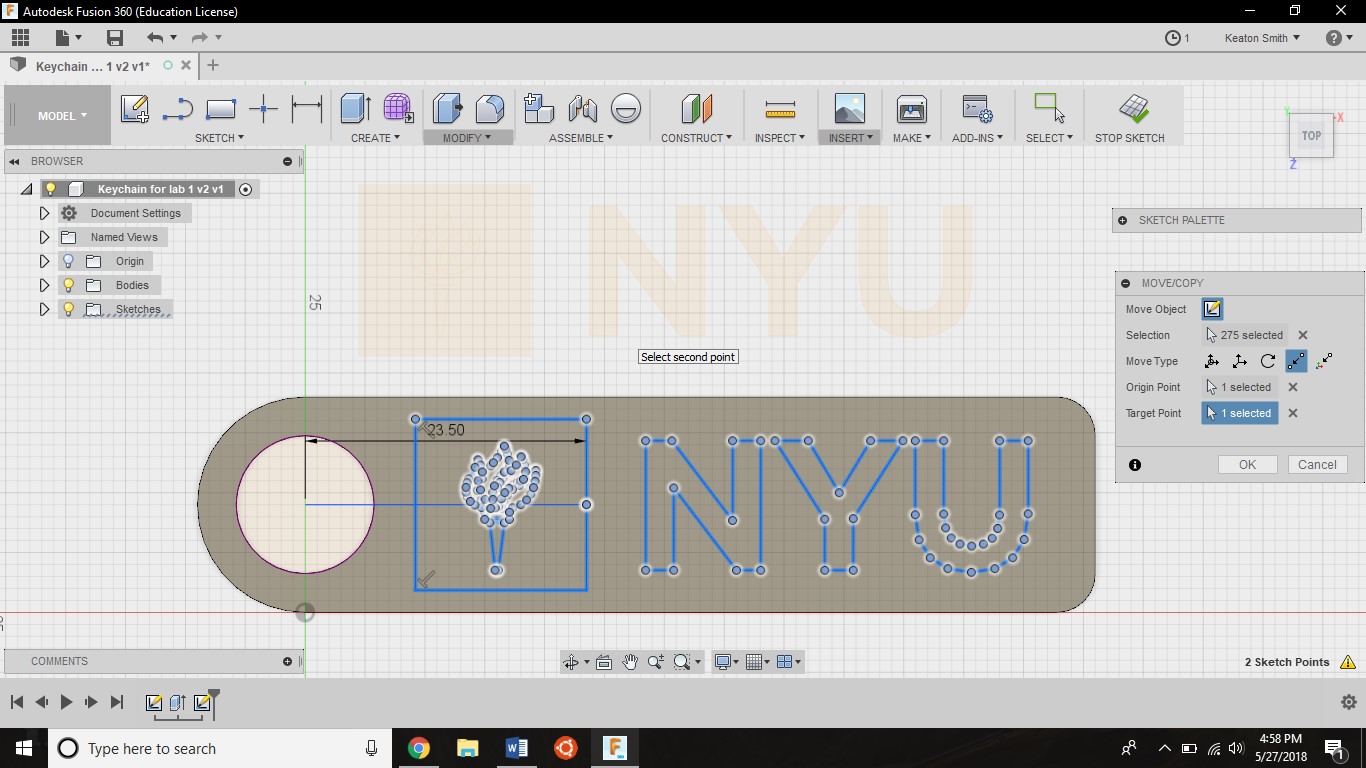
Task: Click the Extrude tool icon
Action: click(x=356, y=109)
